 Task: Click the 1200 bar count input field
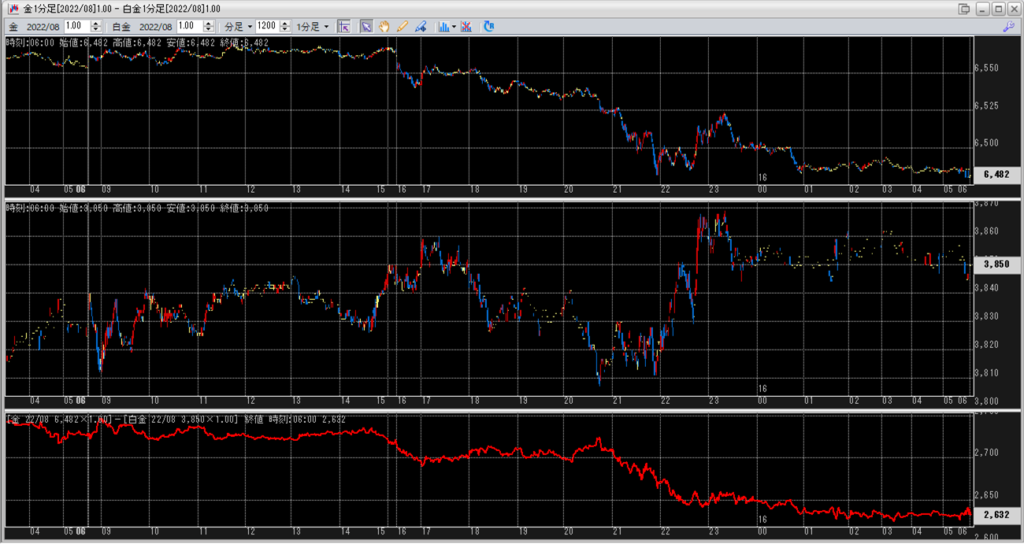(x=266, y=26)
